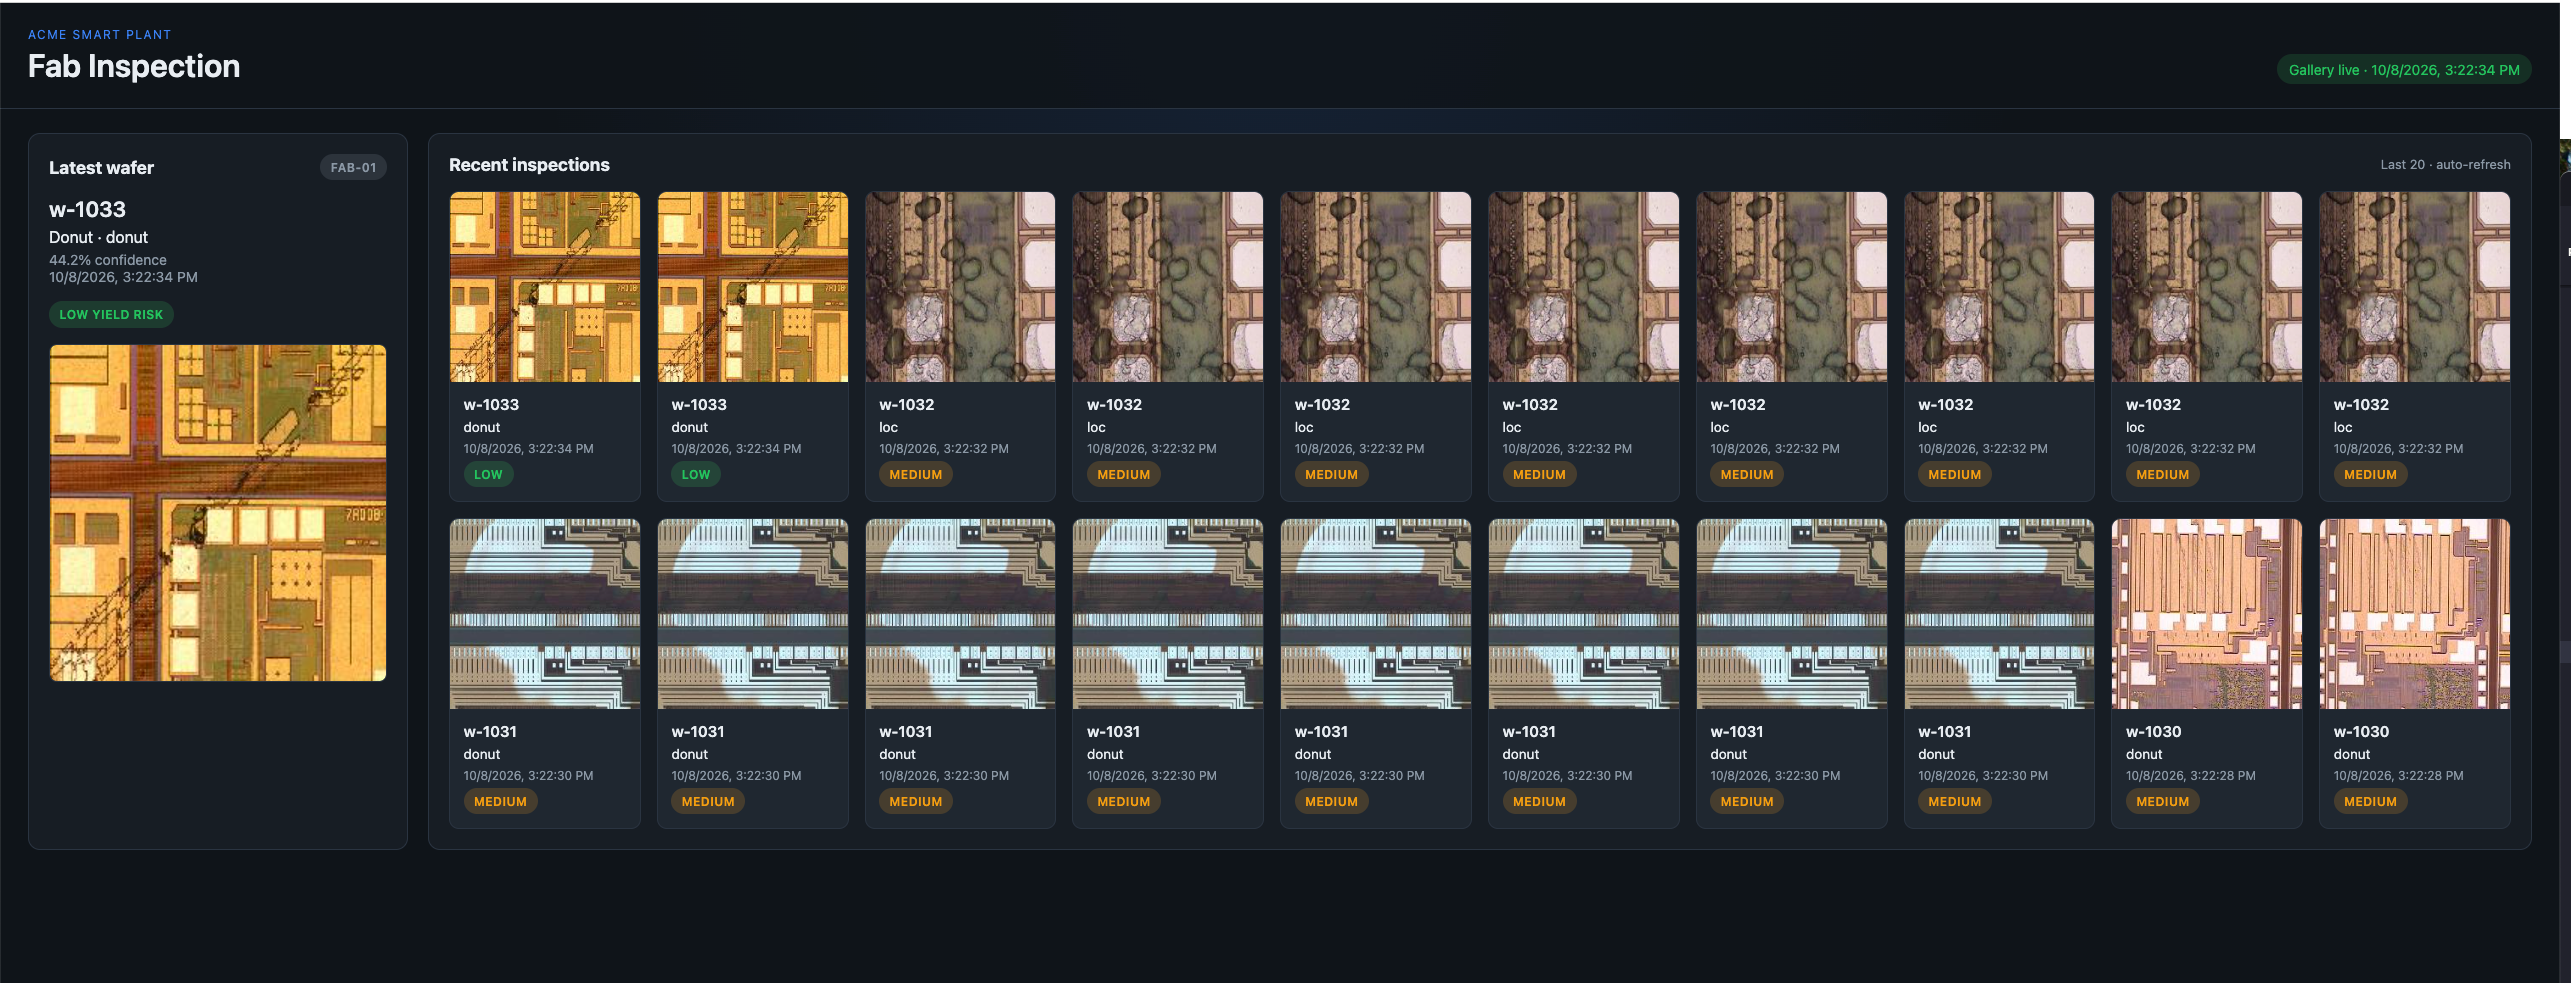Image resolution: width=2571 pixels, height=983 pixels.
Task: Click the 'Last 20 · auto-refresh' label
Action: [2445, 165]
